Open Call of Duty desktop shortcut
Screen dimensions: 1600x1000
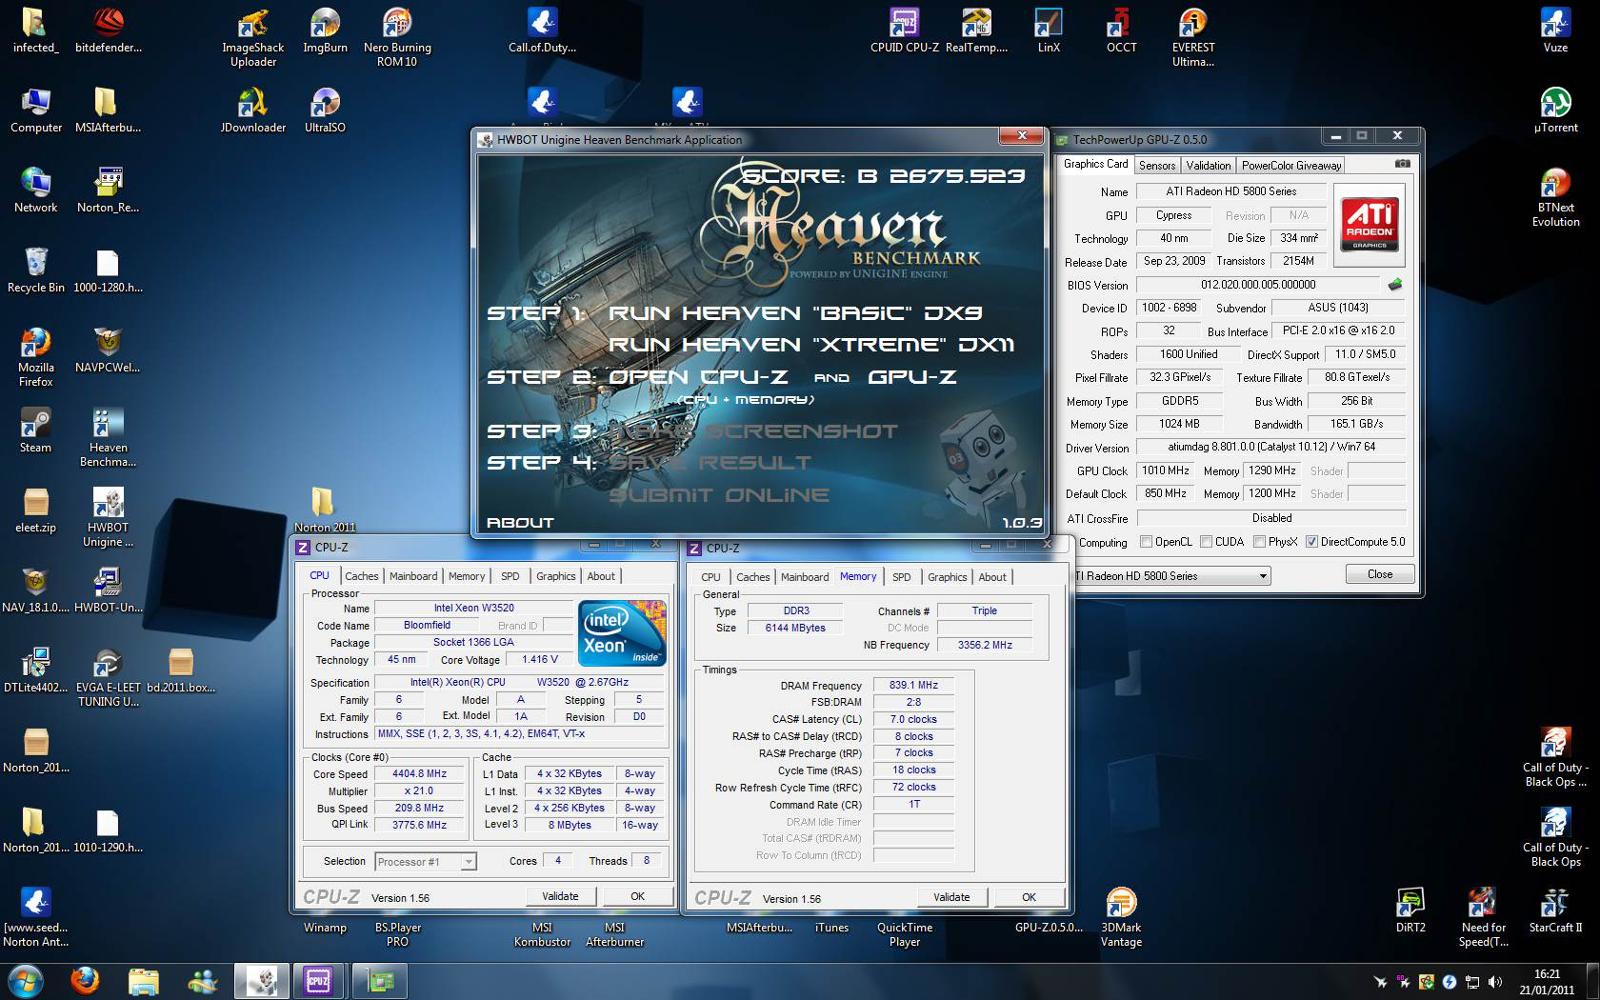pos(542,32)
